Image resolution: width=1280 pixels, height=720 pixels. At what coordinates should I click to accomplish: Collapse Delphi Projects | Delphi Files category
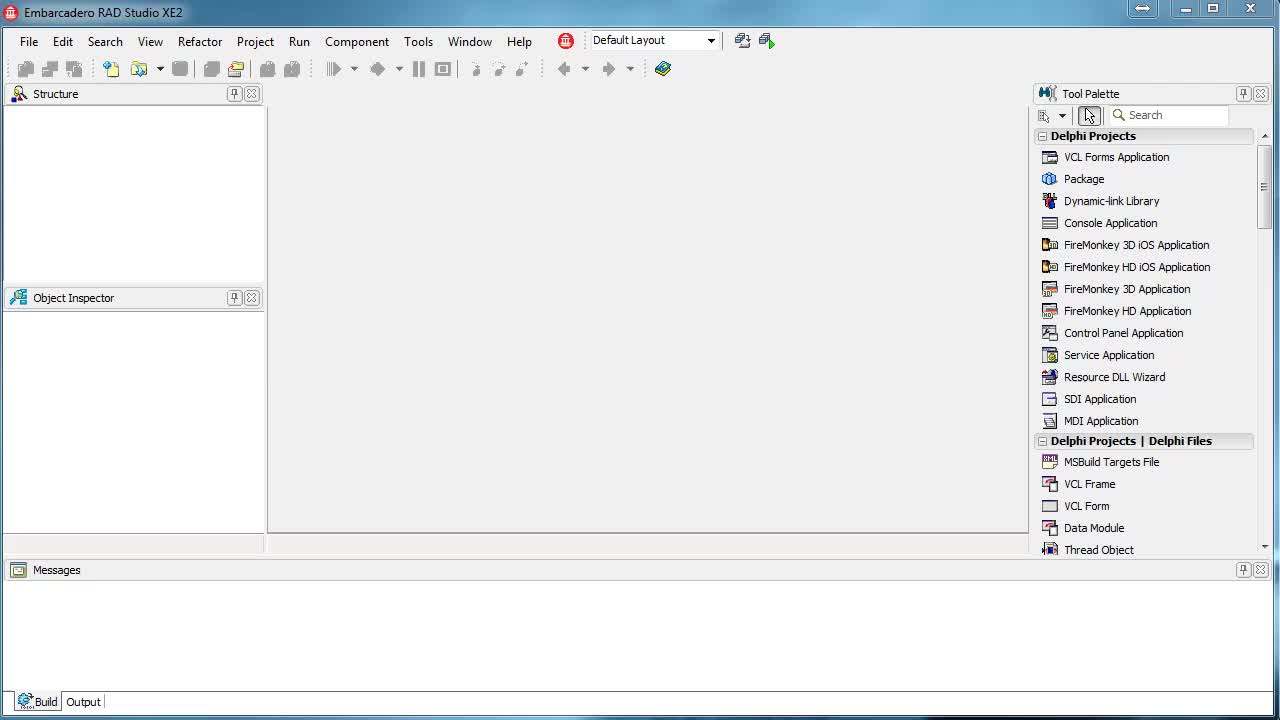[1042, 441]
